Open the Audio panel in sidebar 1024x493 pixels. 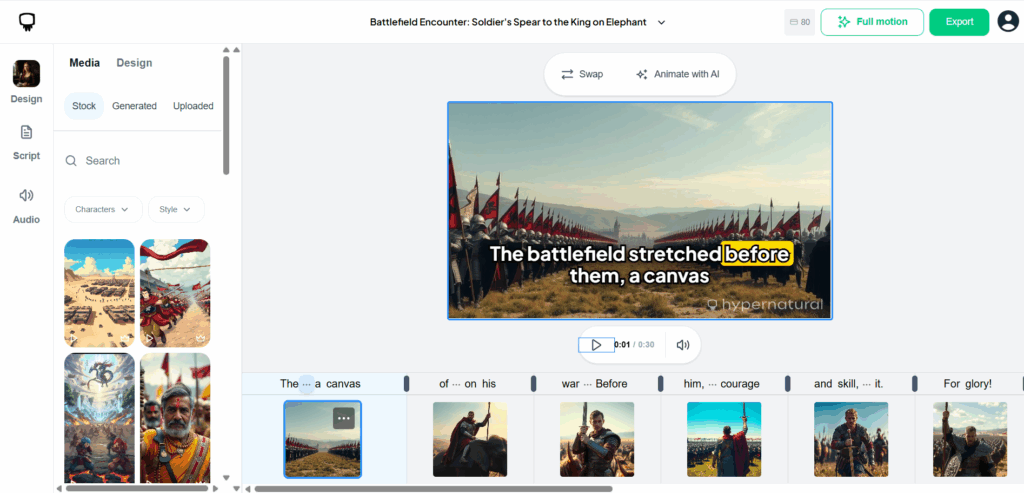pyautogui.click(x=26, y=204)
